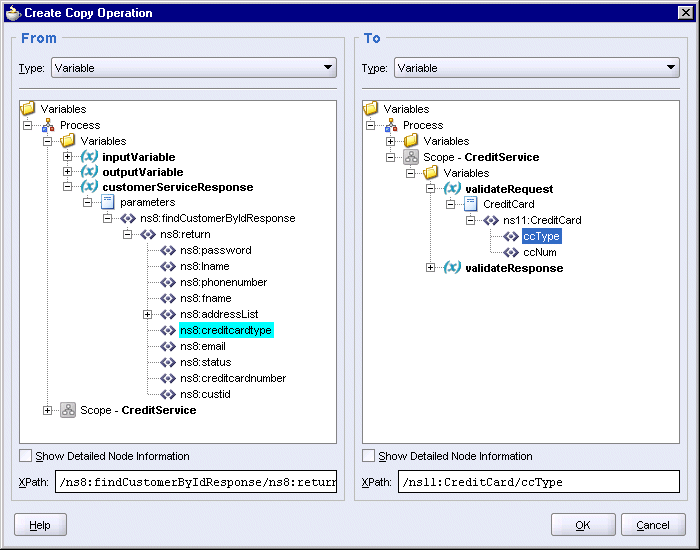Click the element icon beside ns8:password

pos(168,250)
